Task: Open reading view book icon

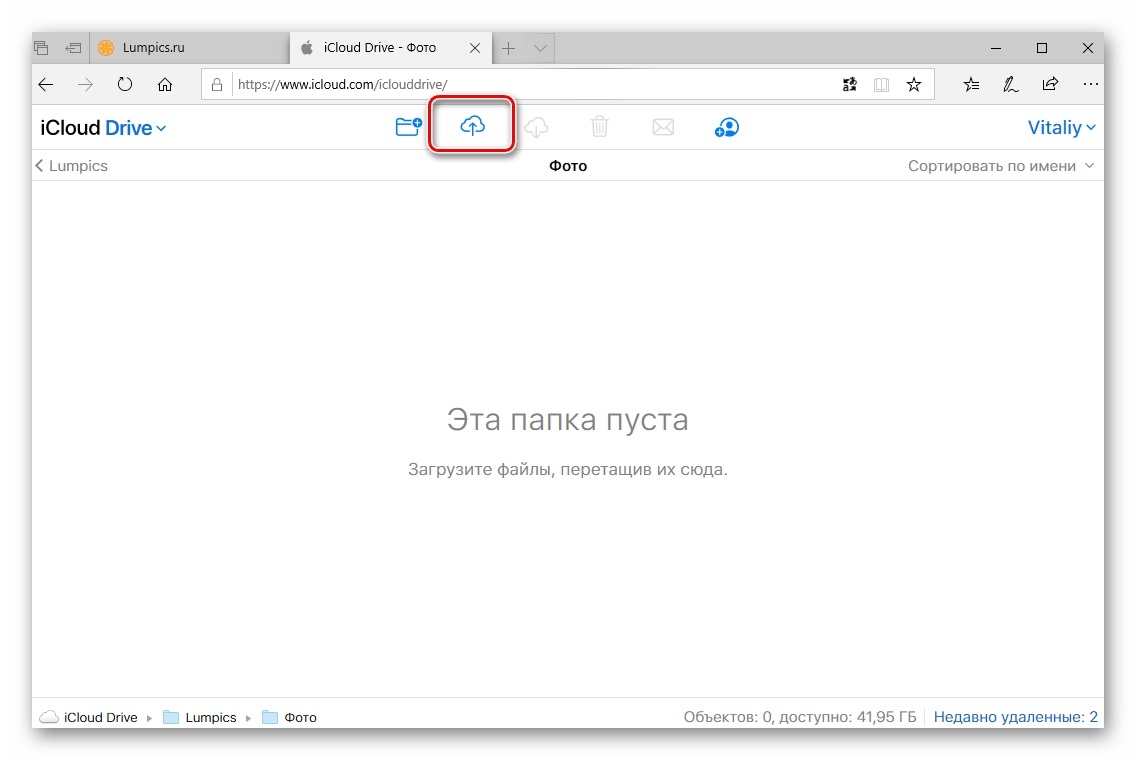Action: 881,85
